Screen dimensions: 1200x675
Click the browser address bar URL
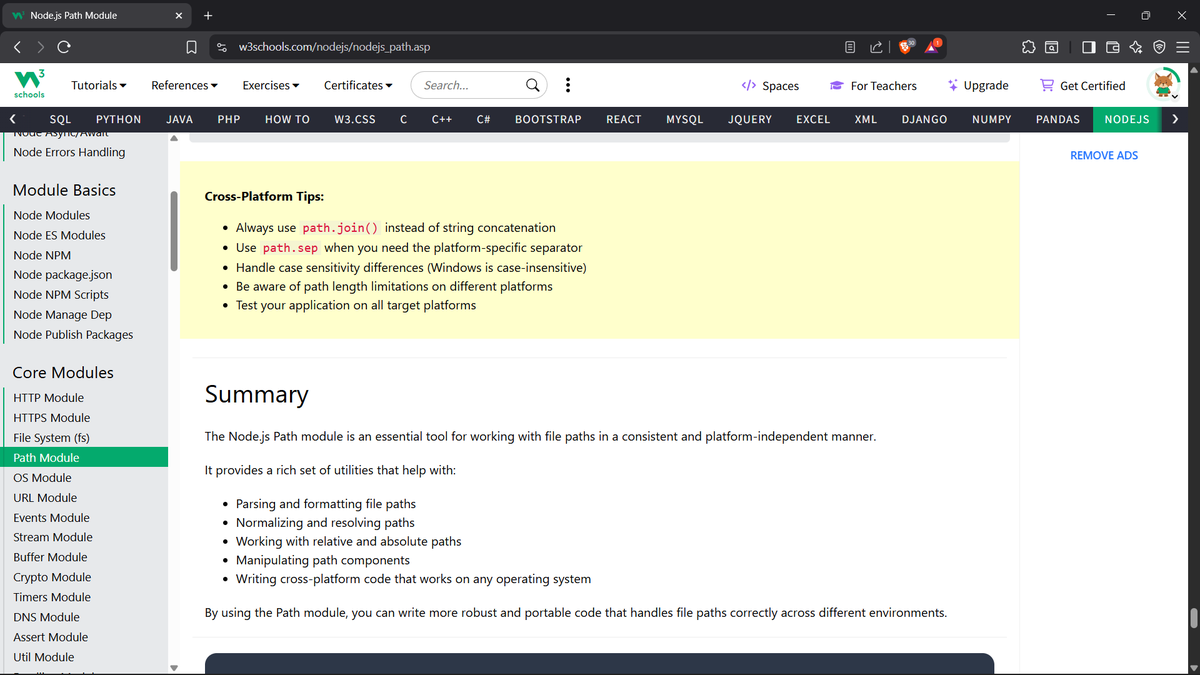pyautogui.click(x=335, y=46)
